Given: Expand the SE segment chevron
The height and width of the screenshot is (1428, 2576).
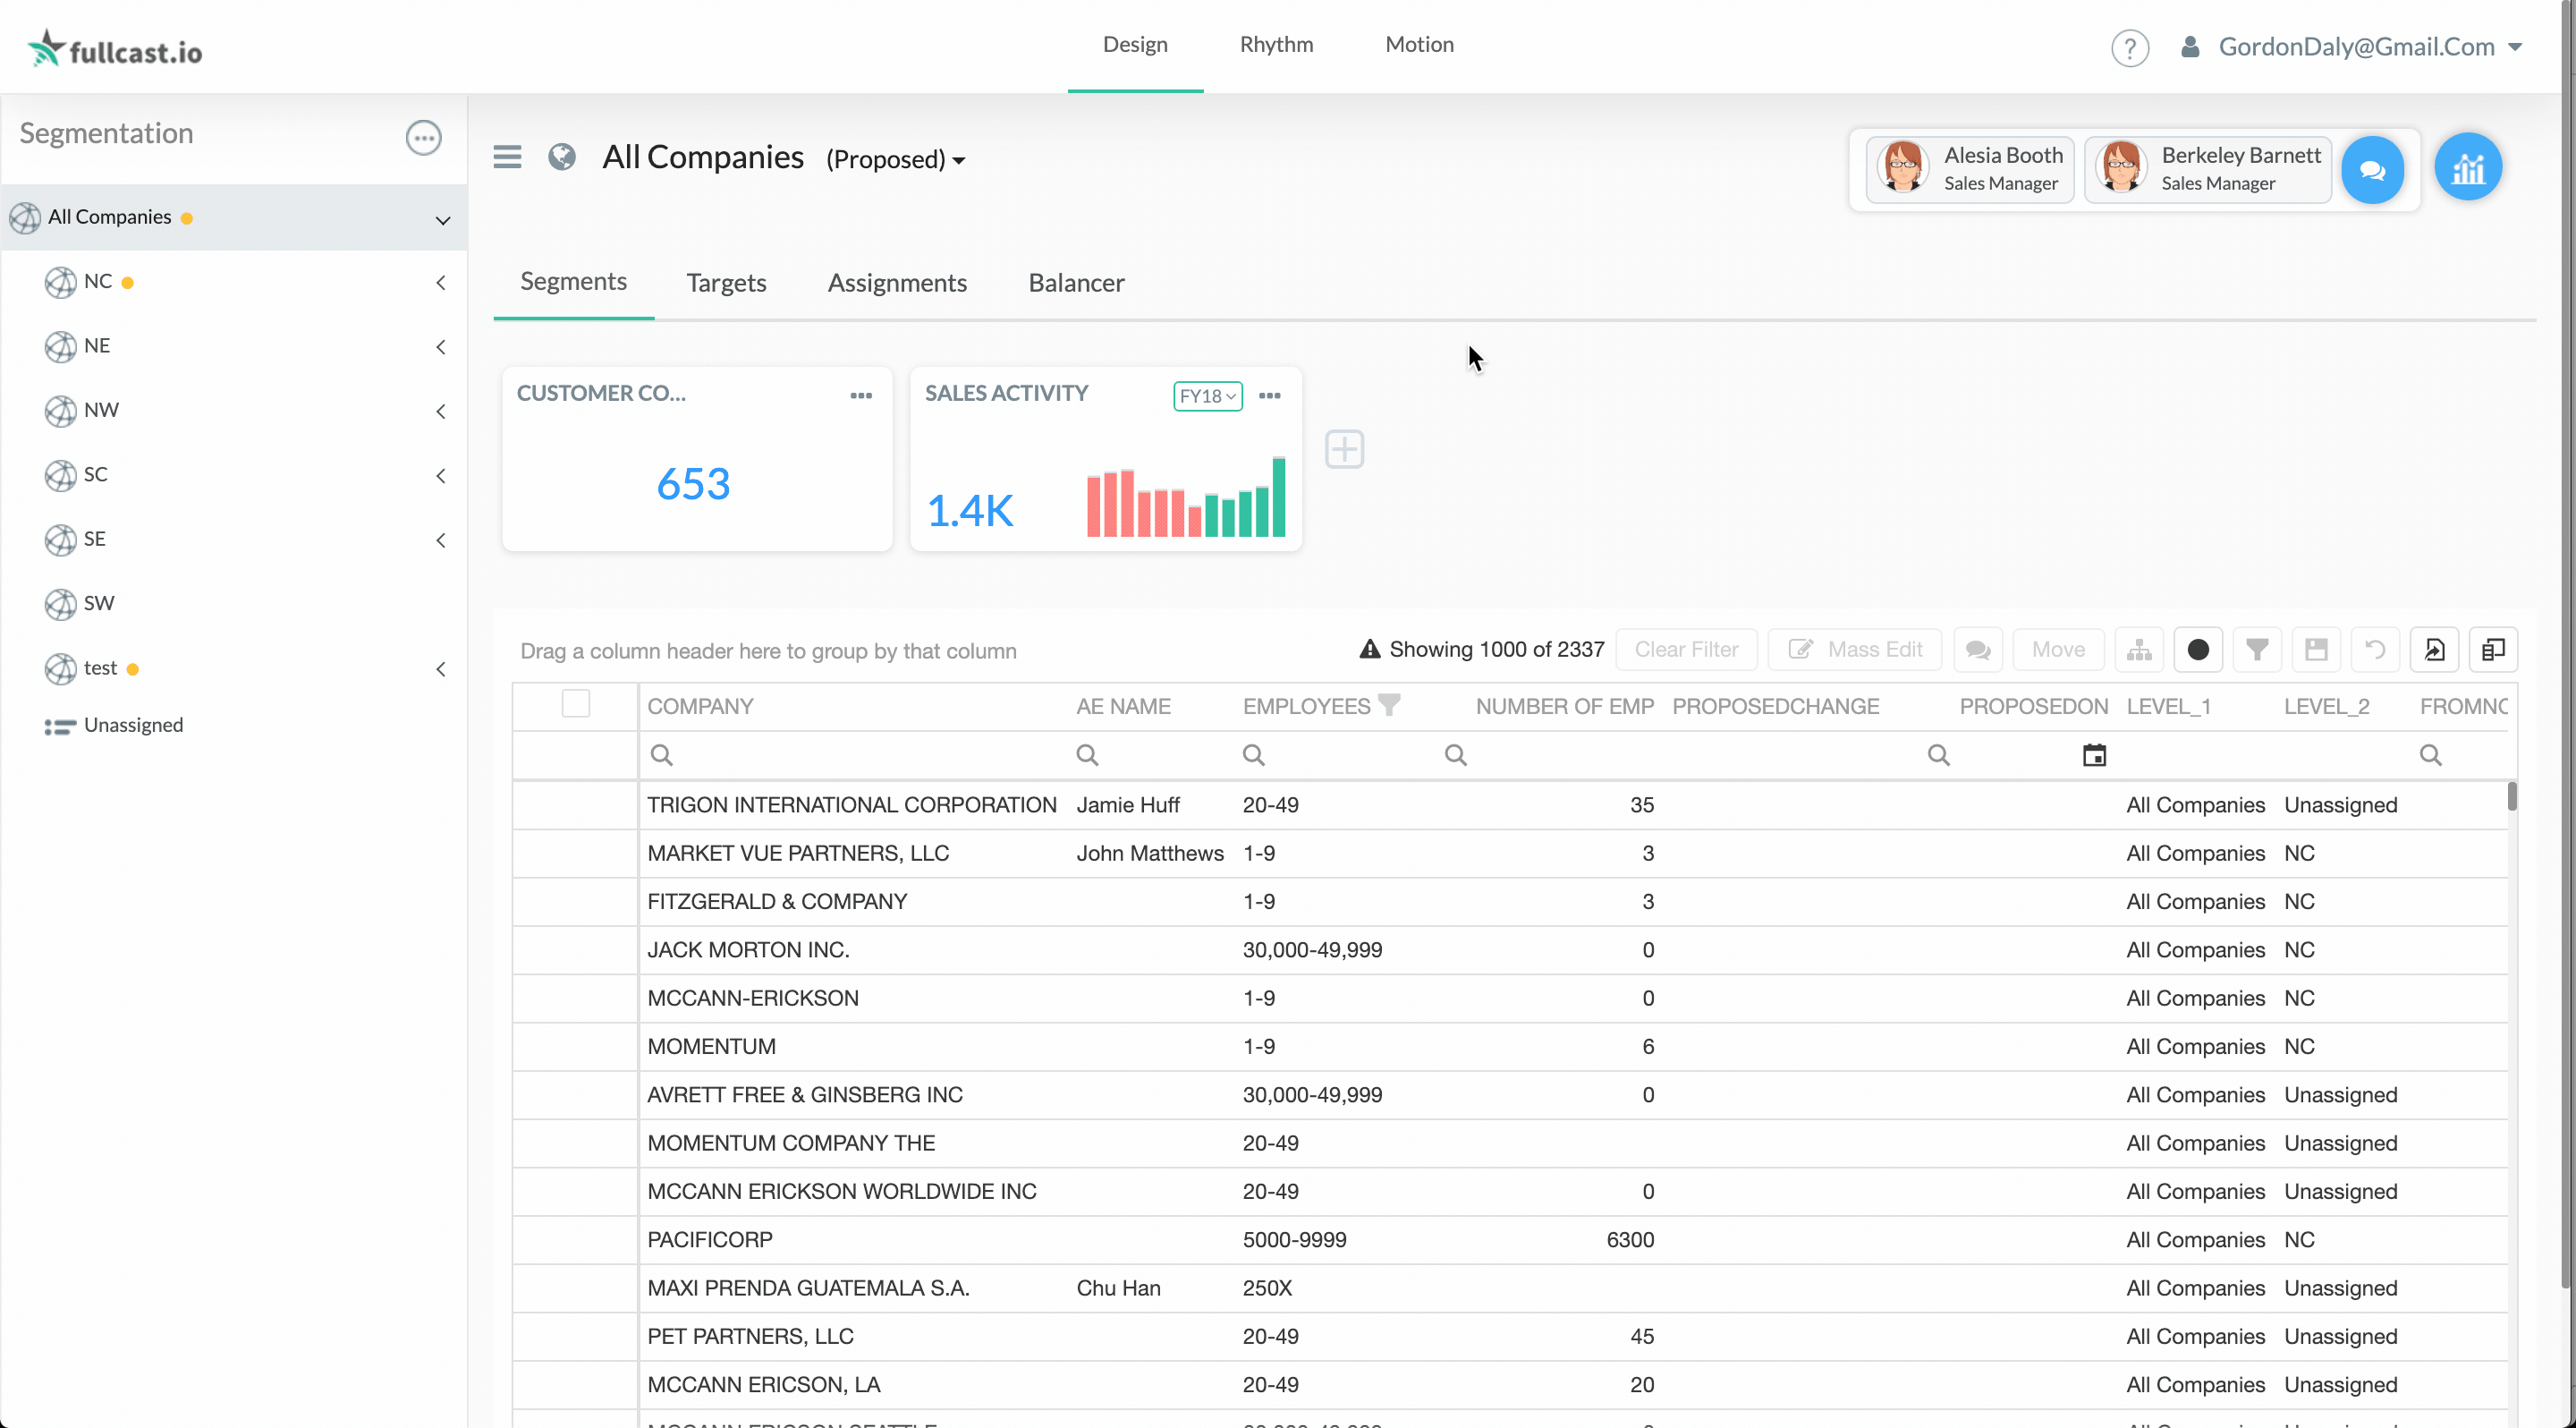Looking at the screenshot, I should [x=441, y=541].
